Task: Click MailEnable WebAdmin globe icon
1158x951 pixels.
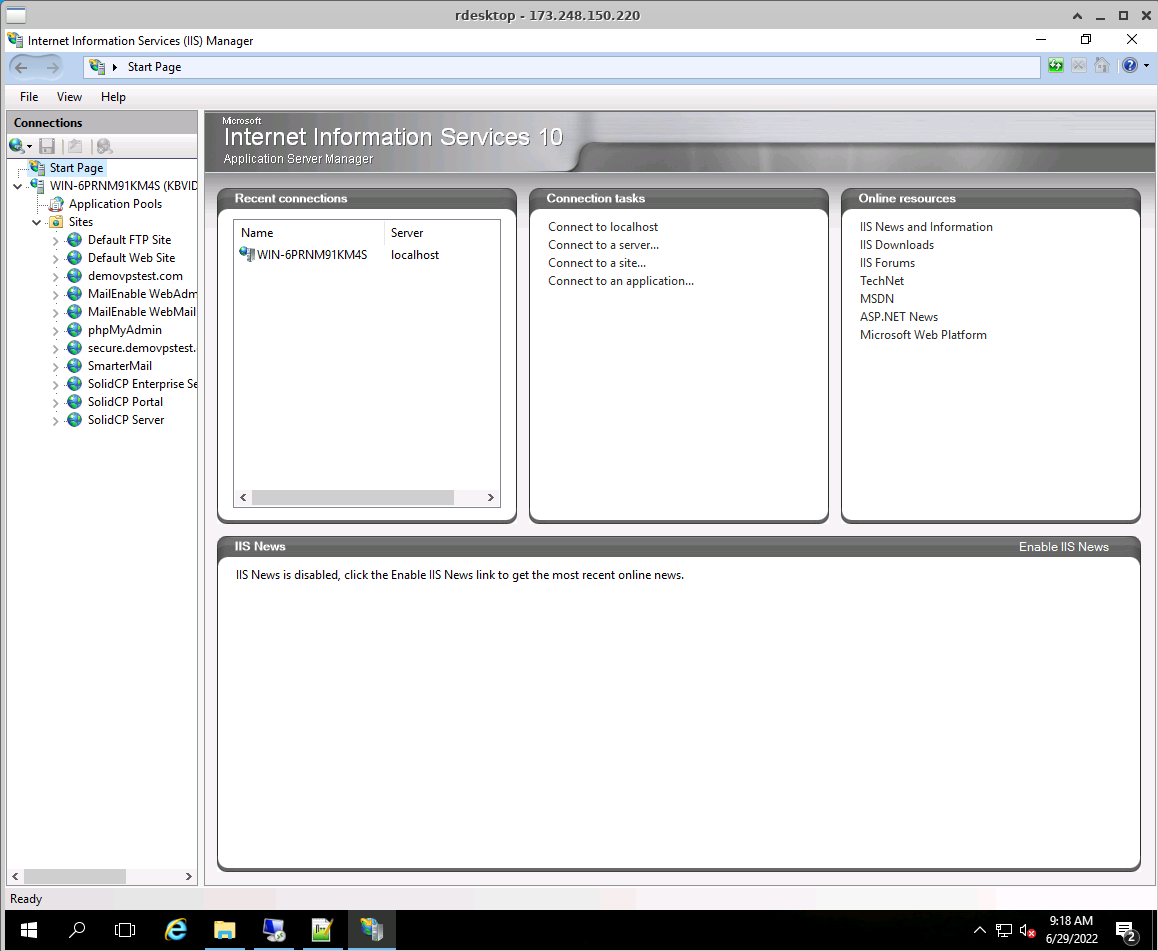Action: 75,293
